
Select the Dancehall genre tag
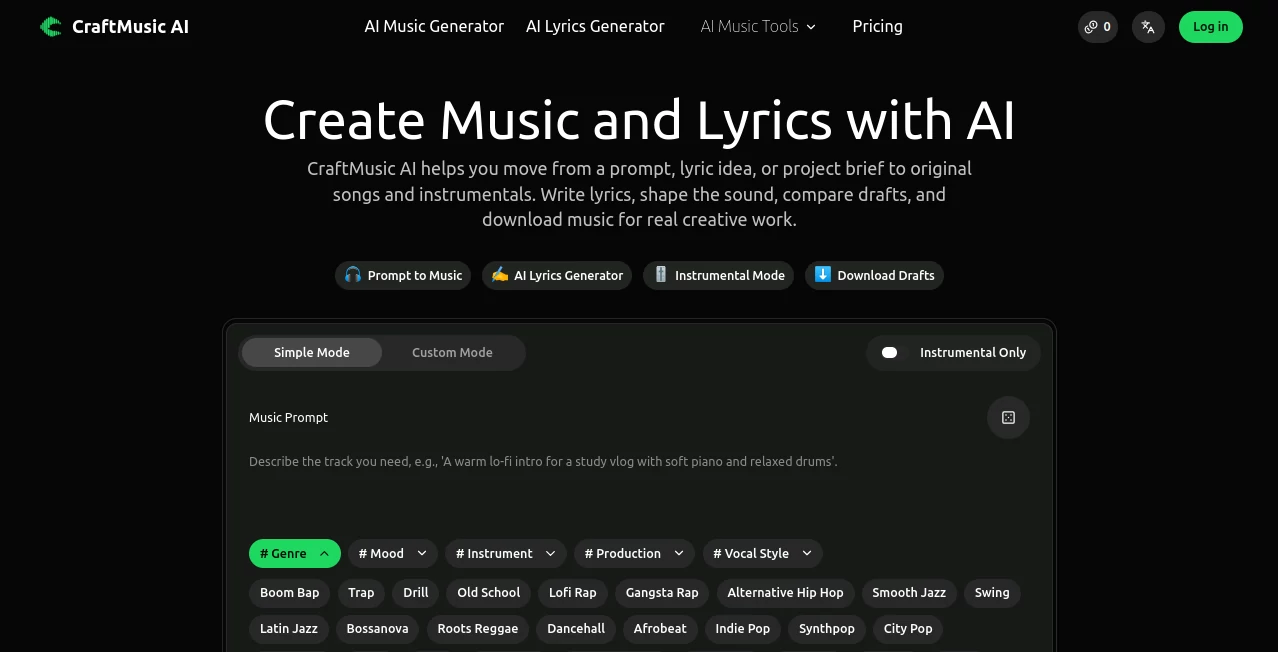[x=576, y=629]
